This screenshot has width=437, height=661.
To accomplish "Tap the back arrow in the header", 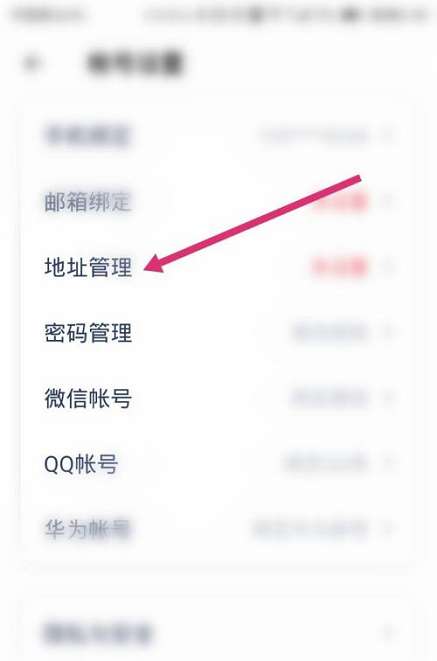I will (32, 63).
